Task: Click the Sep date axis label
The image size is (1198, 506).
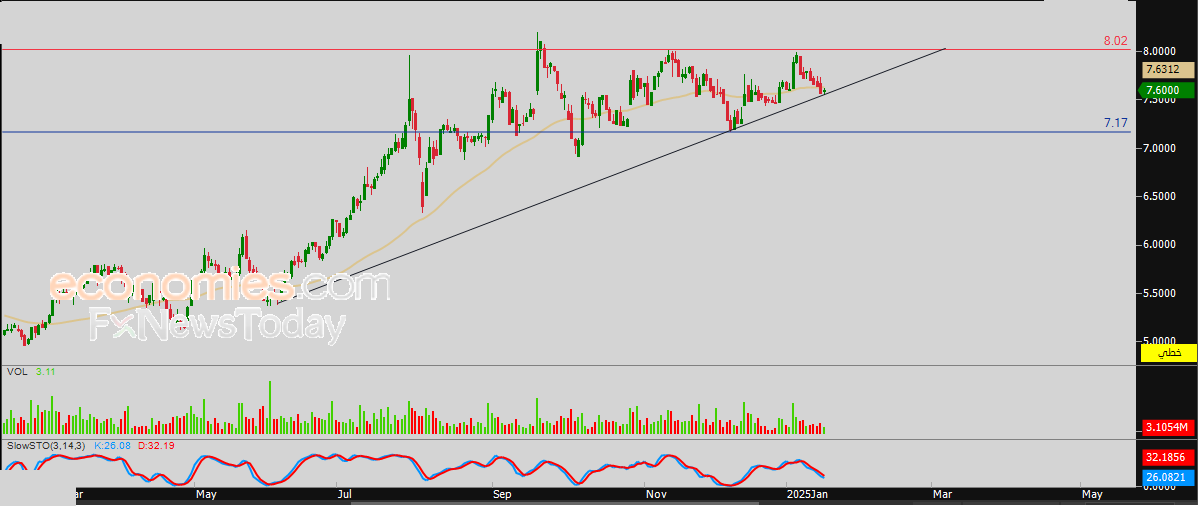Action: (x=501, y=495)
